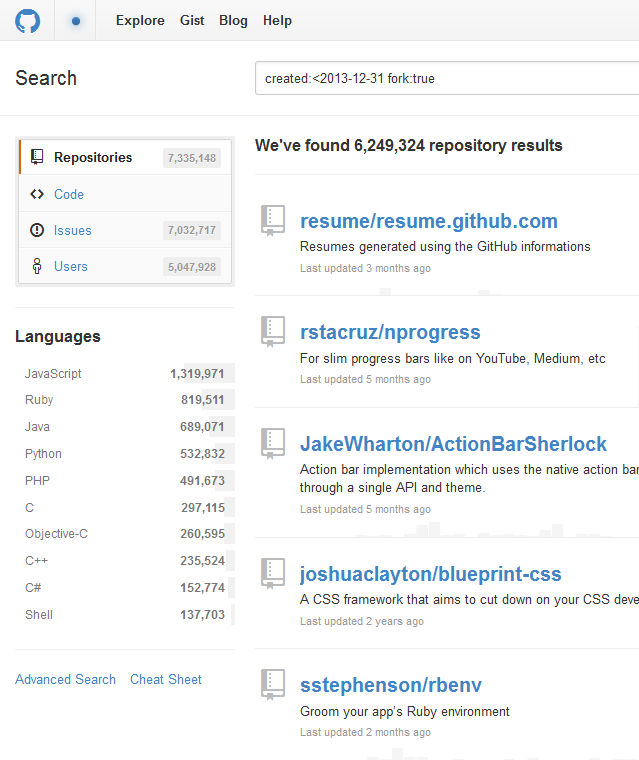The image size is (639, 760).
Task: Click the Users person icon in sidebar
Action: 37,266
